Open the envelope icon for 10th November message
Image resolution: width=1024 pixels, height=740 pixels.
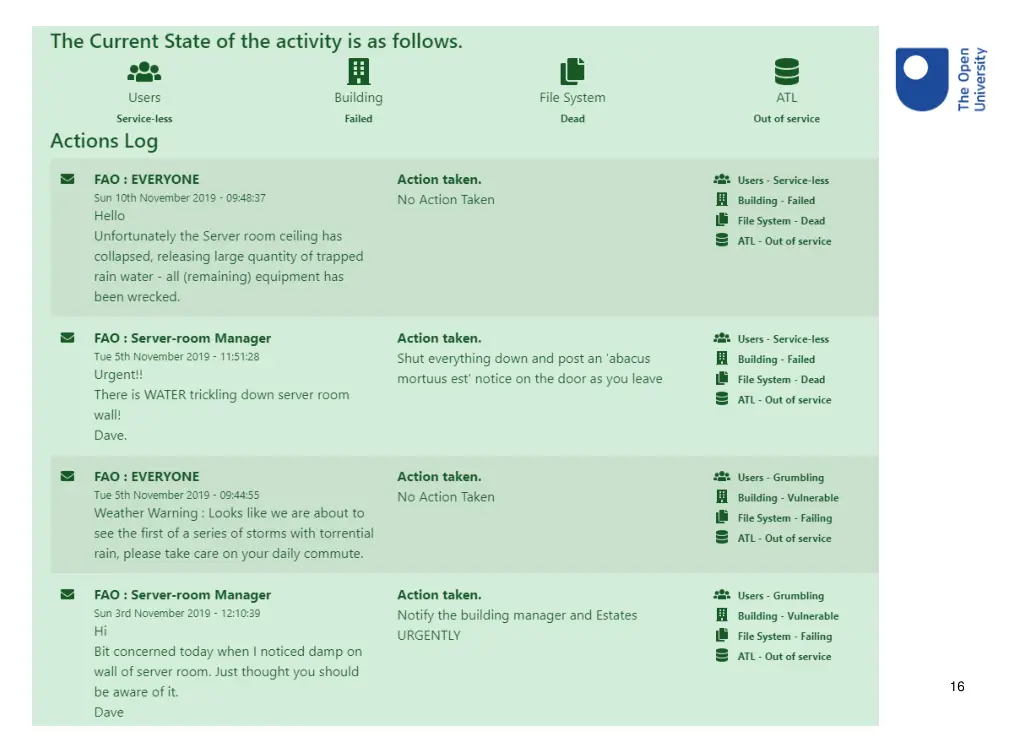pos(67,179)
